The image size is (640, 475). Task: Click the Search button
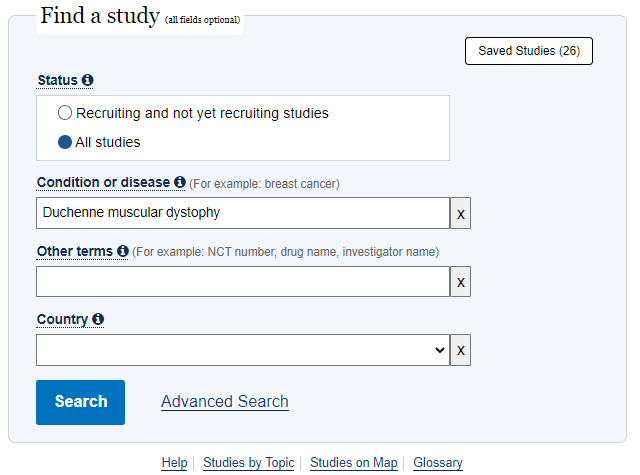(80, 402)
